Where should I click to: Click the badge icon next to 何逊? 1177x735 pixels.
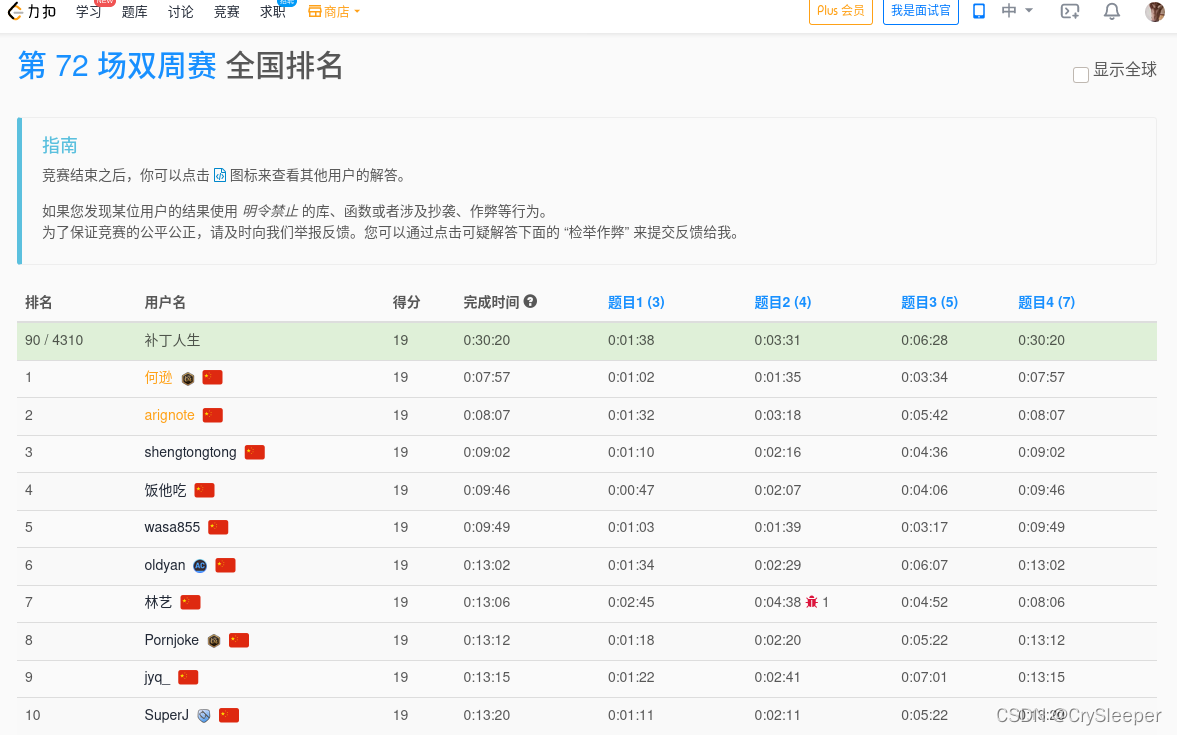(x=188, y=378)
